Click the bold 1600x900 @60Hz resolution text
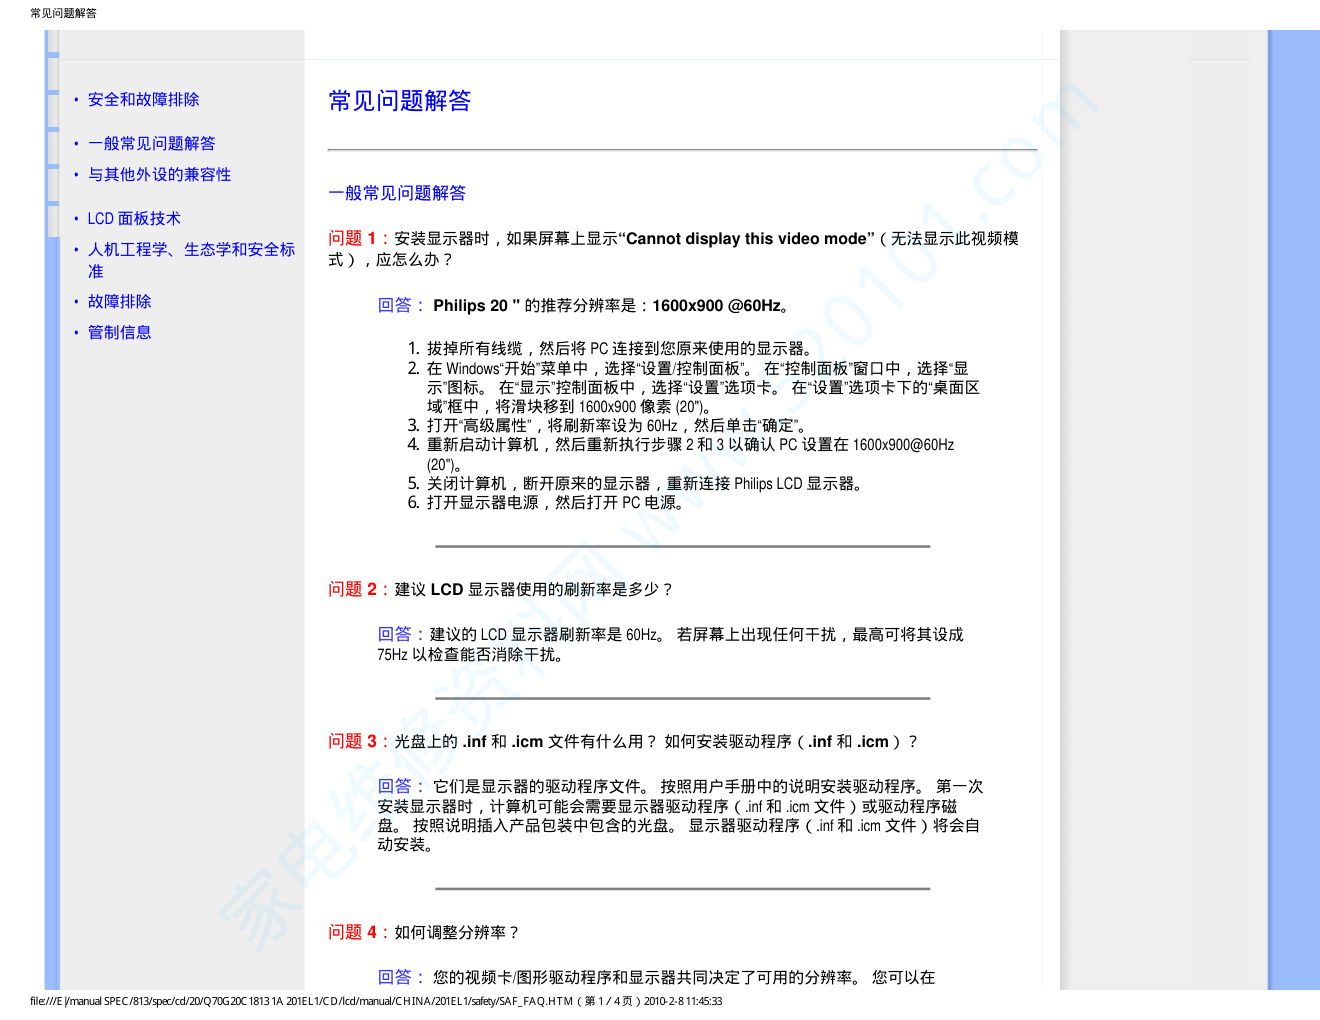 716,306
